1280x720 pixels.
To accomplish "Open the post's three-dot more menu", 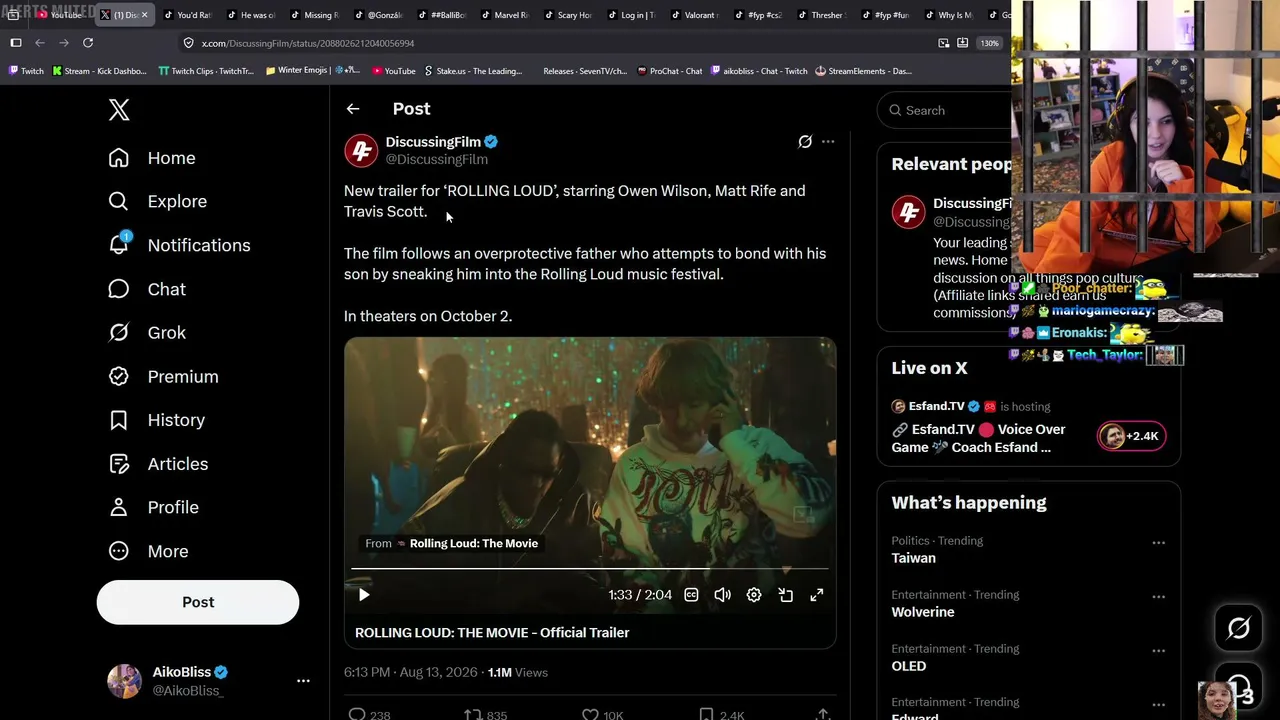I will (x=828, y=142).
